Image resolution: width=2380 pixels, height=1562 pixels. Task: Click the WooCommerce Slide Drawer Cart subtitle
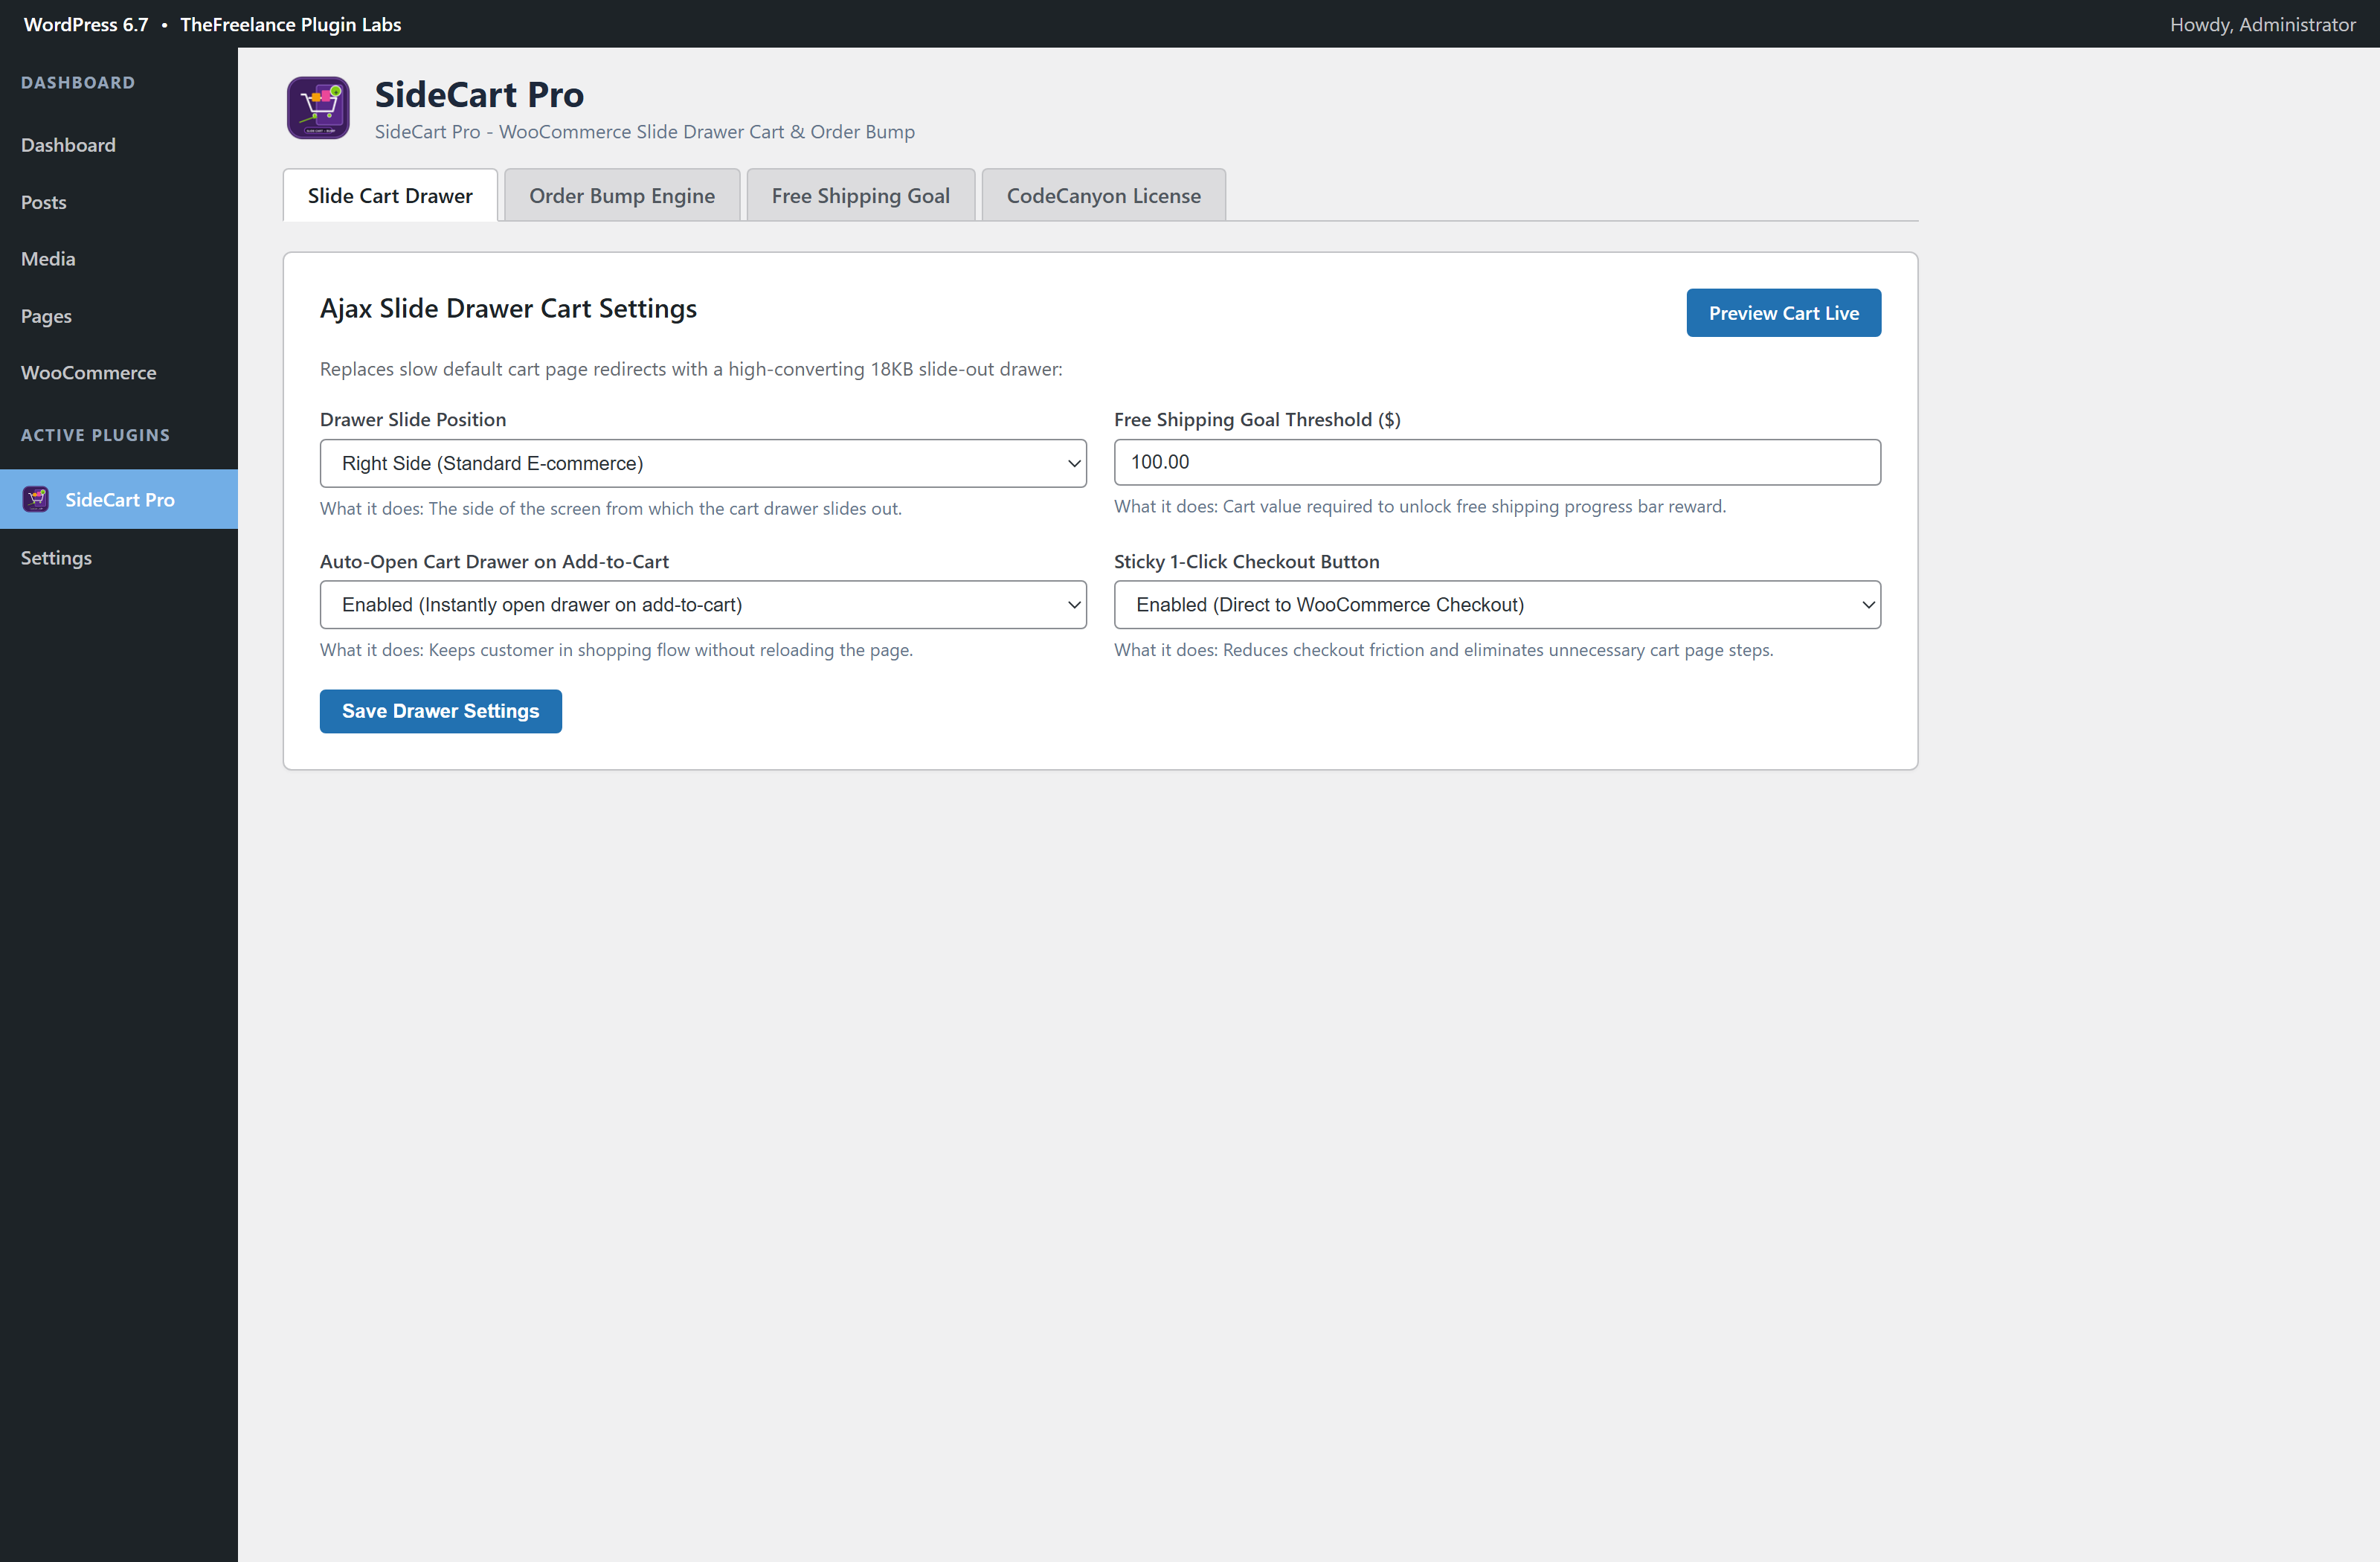point(644,132)
